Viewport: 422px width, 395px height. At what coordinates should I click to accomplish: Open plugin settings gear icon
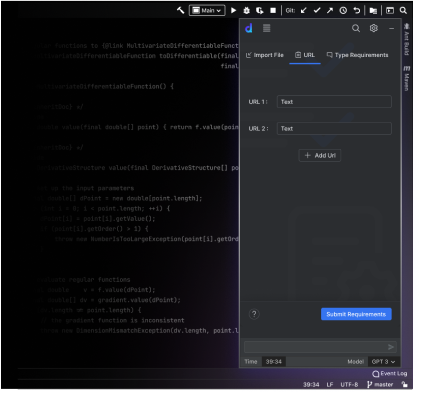pos(374,28)
